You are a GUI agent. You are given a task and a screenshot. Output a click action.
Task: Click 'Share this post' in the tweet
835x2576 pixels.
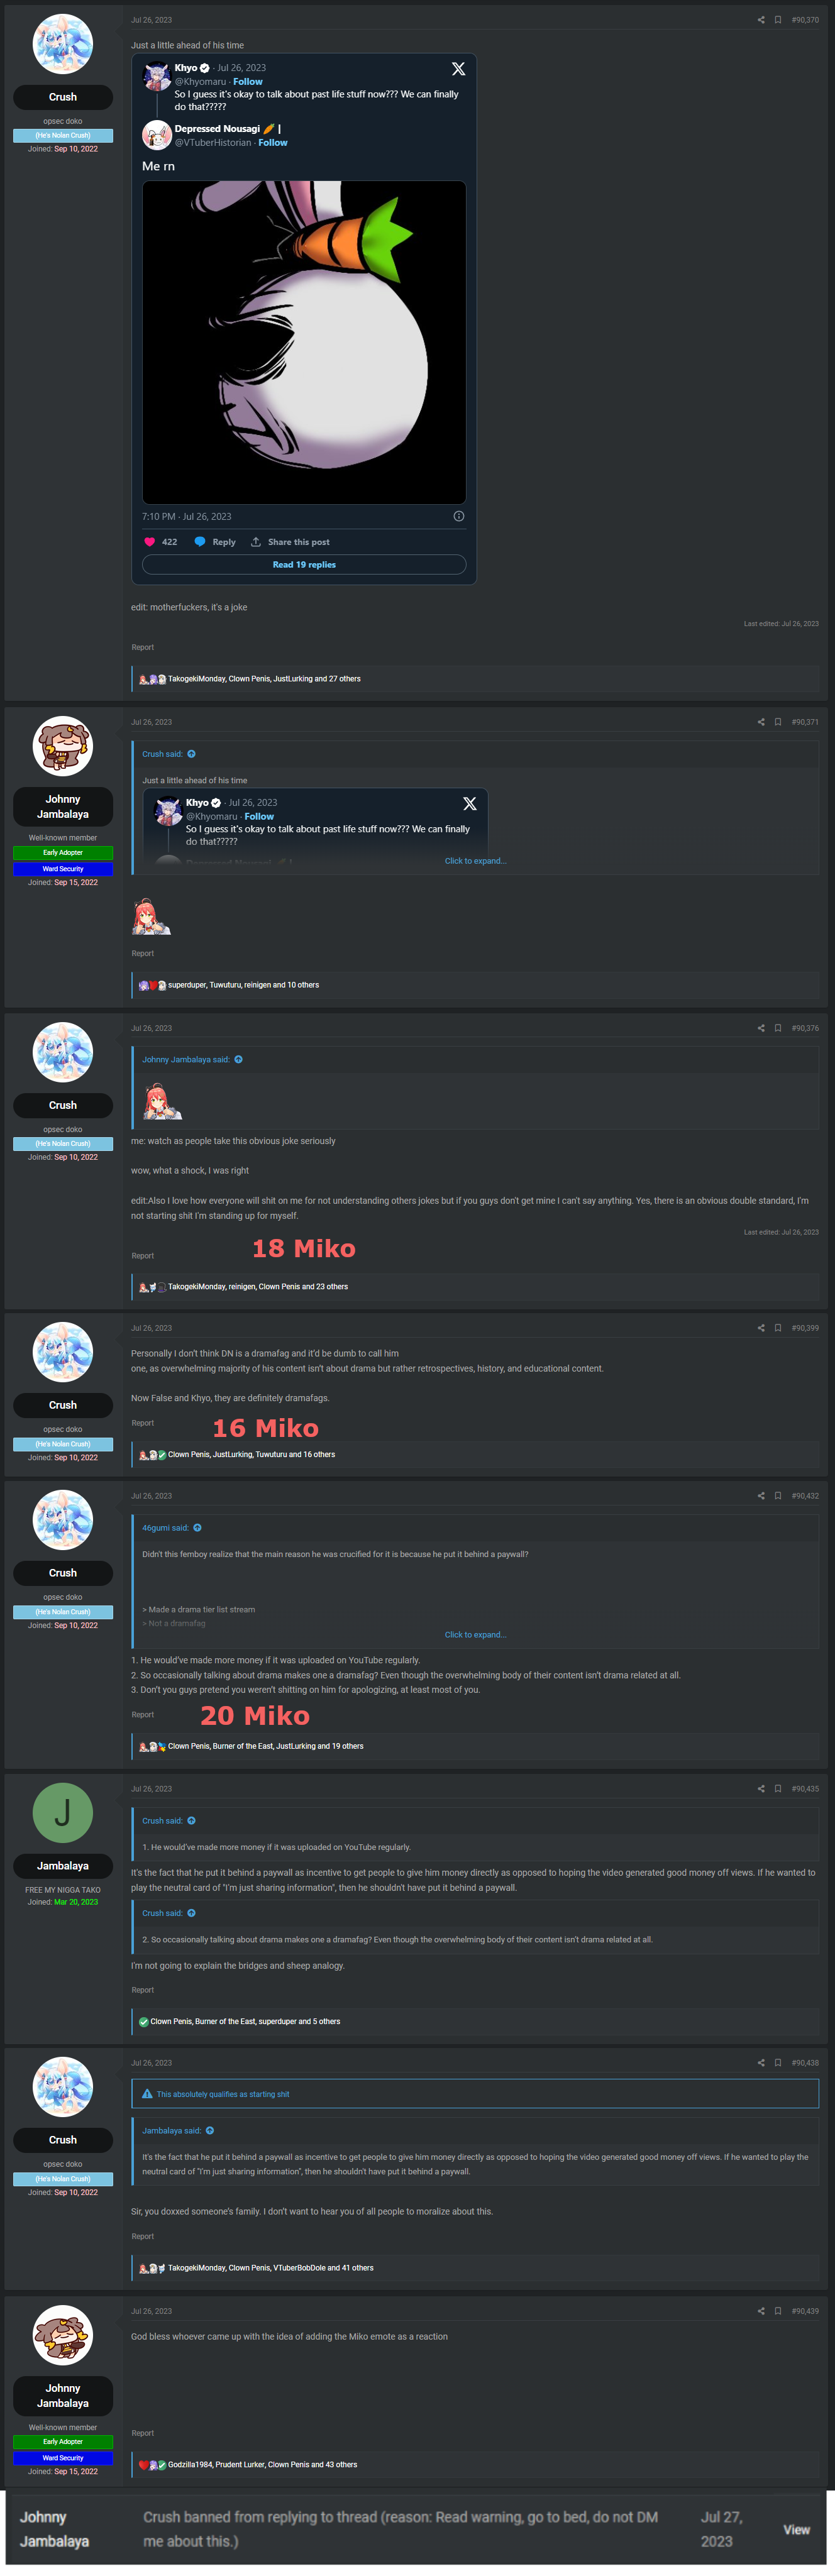pyautogui.click(x=290, y=542)
